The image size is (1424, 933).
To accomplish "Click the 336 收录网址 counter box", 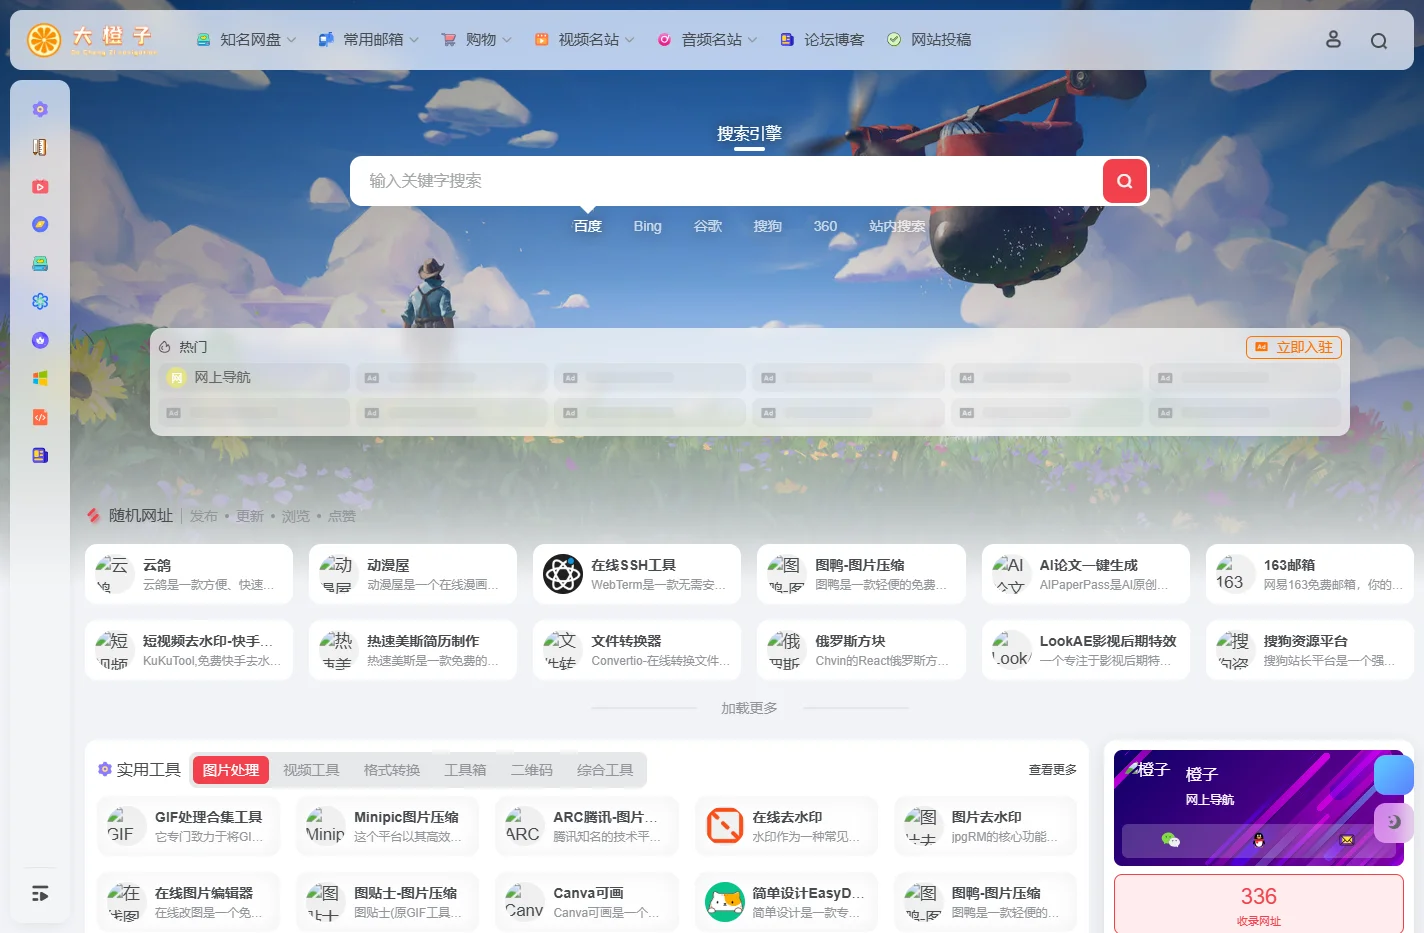I will point(1259,904).
